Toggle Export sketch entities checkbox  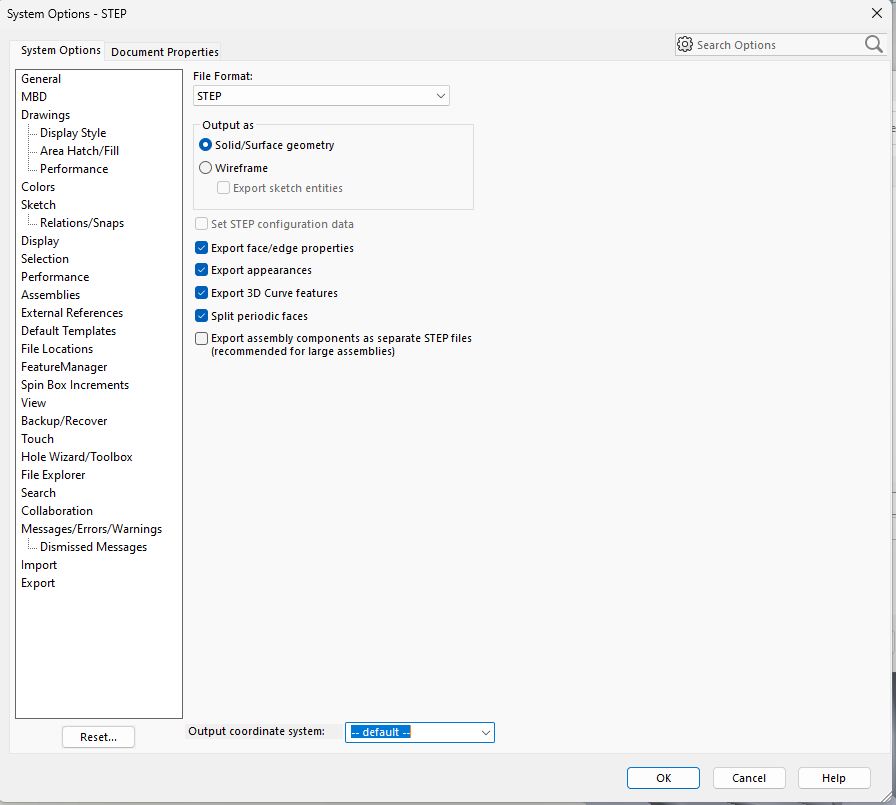point(223,188)
